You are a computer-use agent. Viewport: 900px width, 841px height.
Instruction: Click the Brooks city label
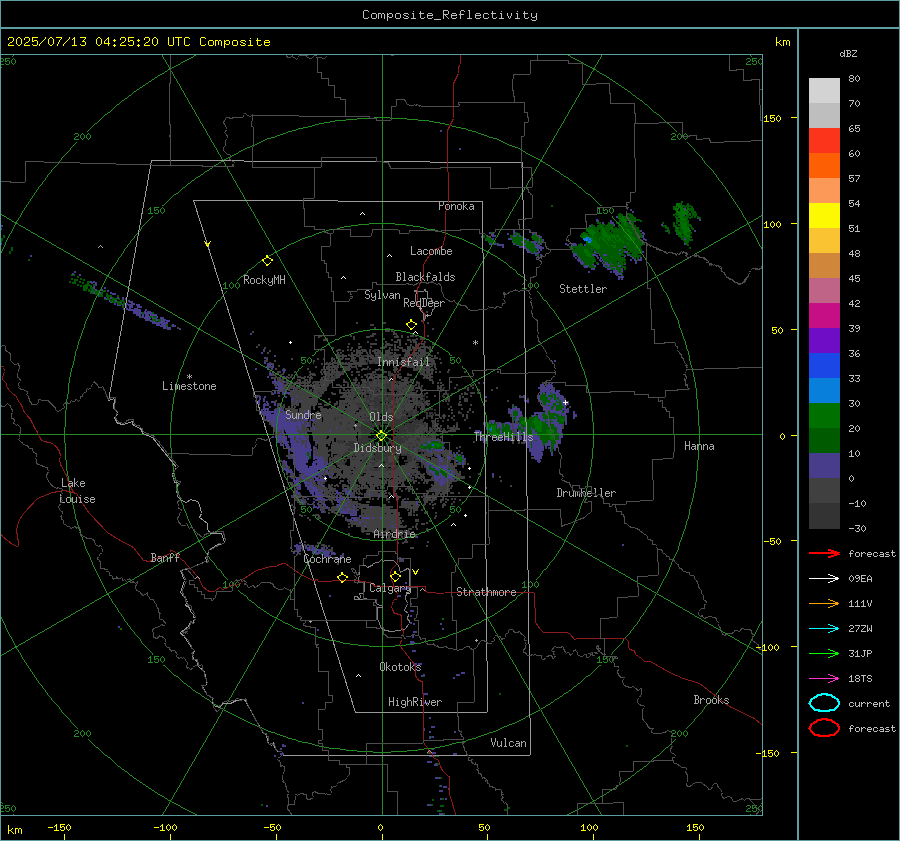coord(711,700)
